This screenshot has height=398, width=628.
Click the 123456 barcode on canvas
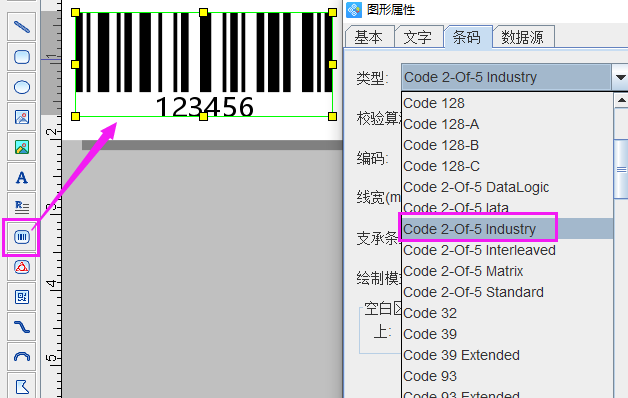(x=204, y=64)
